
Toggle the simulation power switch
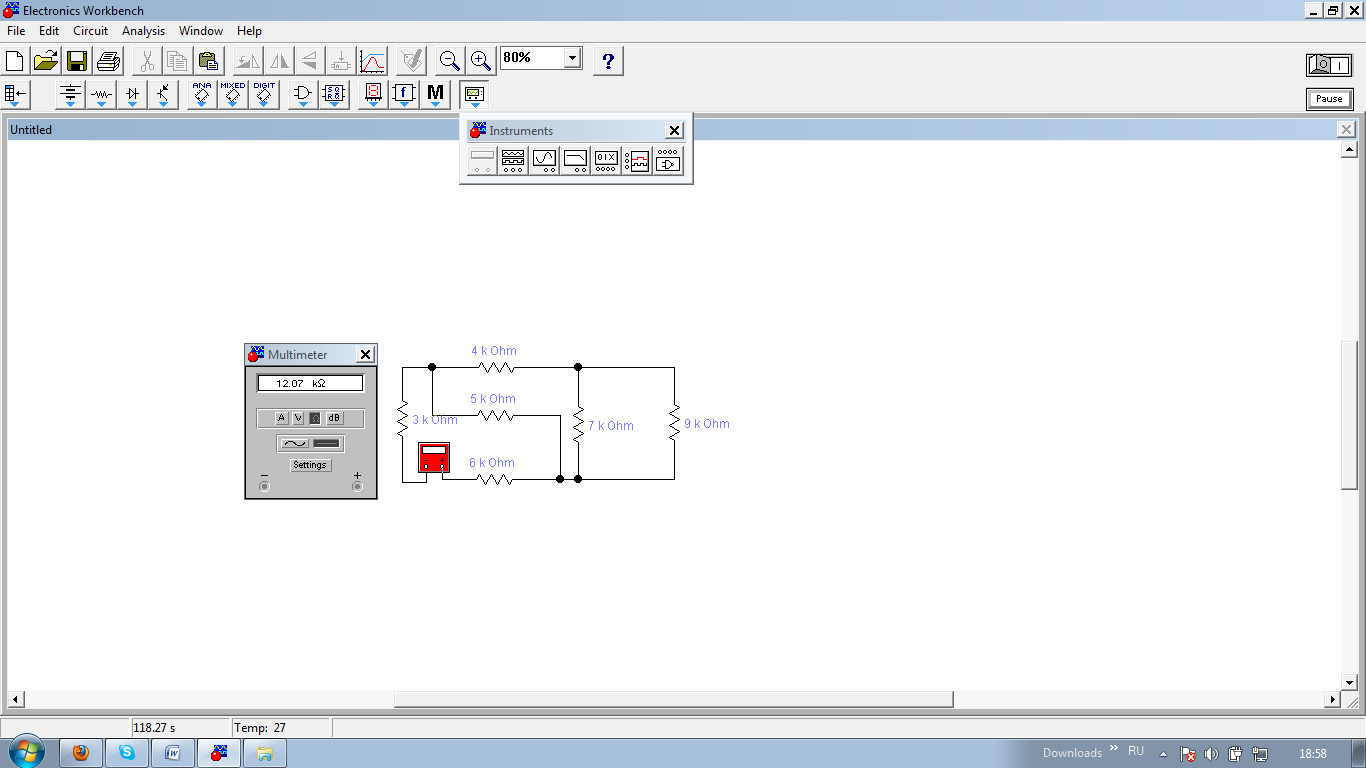(x=1329, y=65)
